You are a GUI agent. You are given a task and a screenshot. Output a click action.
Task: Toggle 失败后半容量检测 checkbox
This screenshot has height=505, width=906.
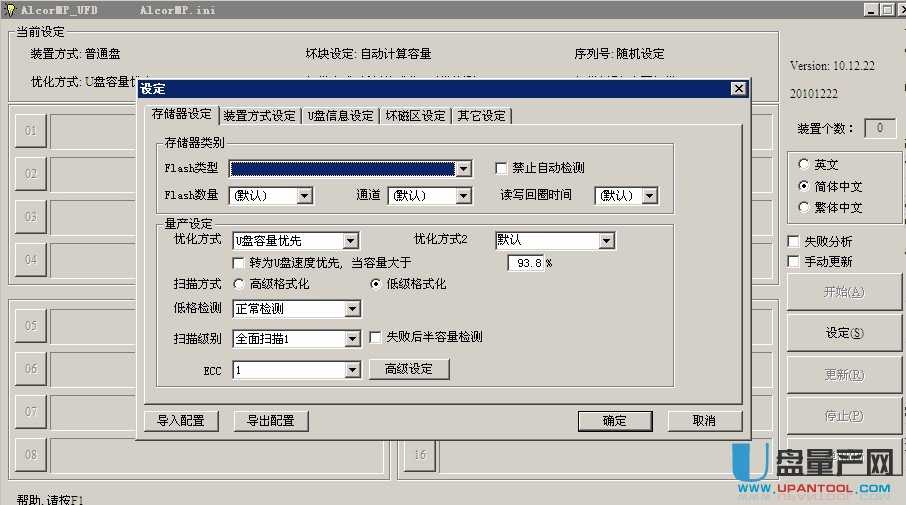(377, 338)
